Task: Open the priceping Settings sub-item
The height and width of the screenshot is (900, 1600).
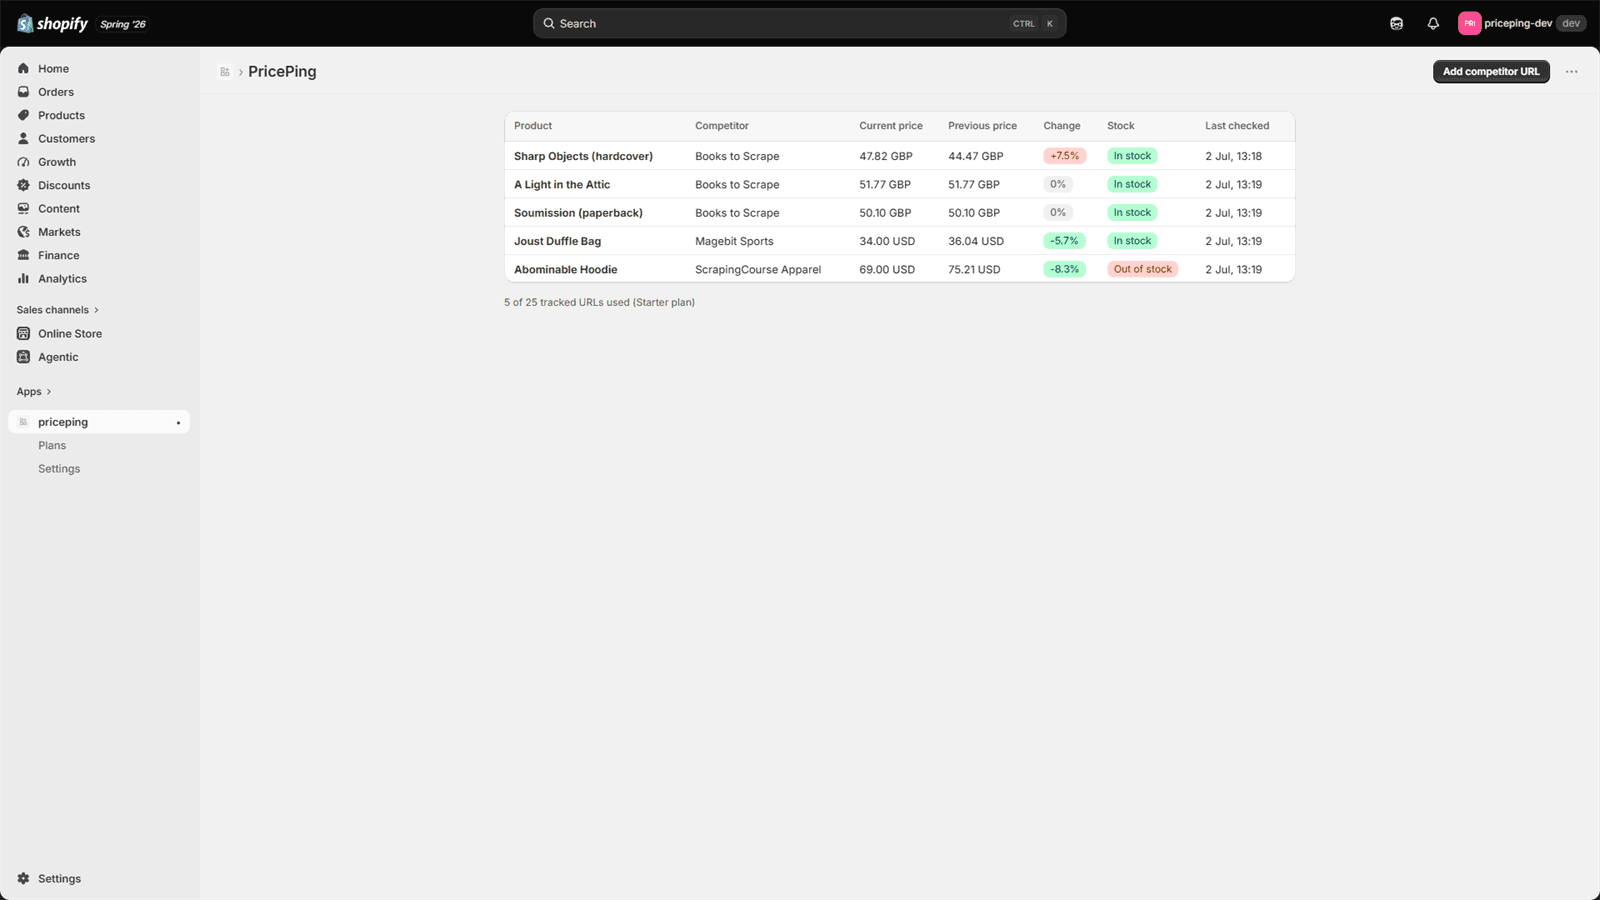Action: pyautogui.click(x=59, y=469)
